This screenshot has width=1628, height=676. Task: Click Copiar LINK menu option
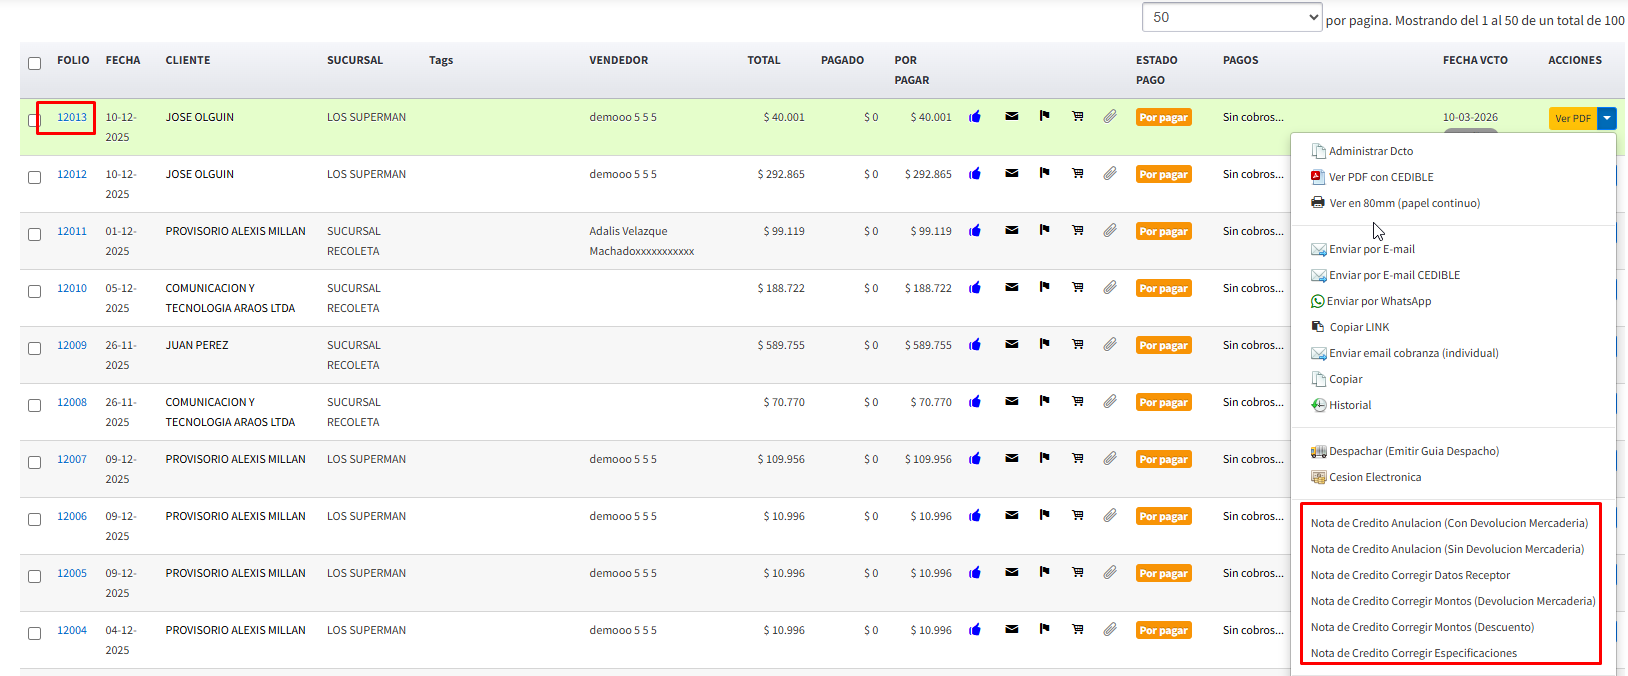1358,327
